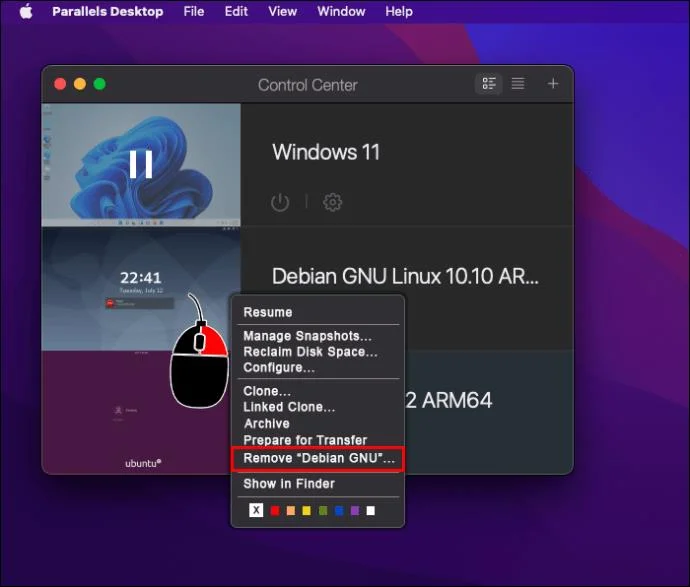Screen dimensions: 690x587
Task: Select the Debian GNU Linux 10.10 title
Action: pyautogui.click(x=405, y=276)
